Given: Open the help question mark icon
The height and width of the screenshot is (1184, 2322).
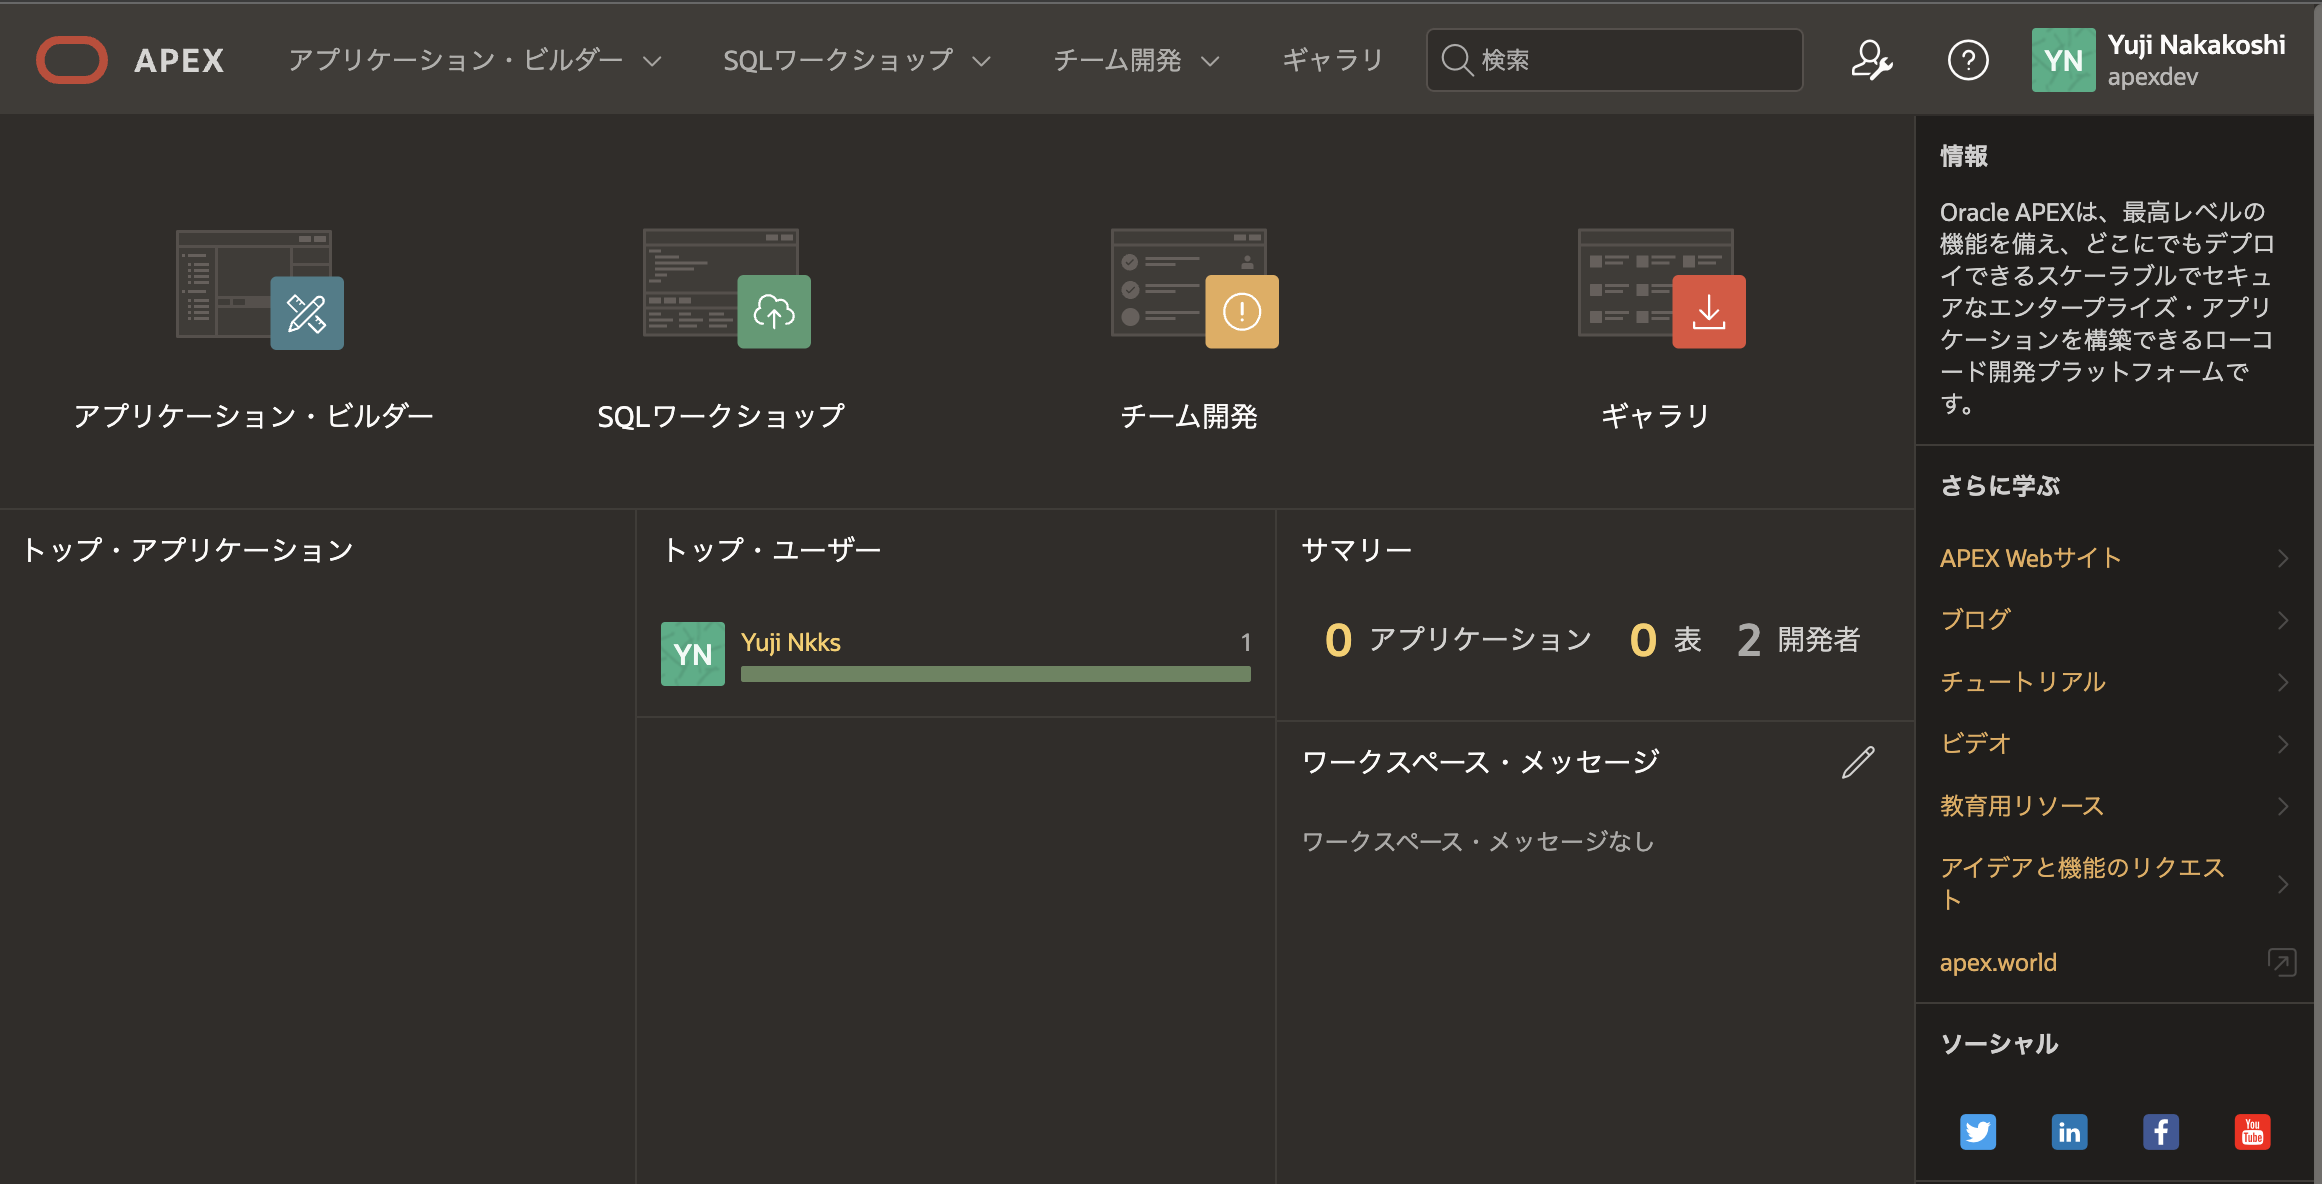Looking at the screenshot, I should pyautogui.click(x=1967, y=60).
